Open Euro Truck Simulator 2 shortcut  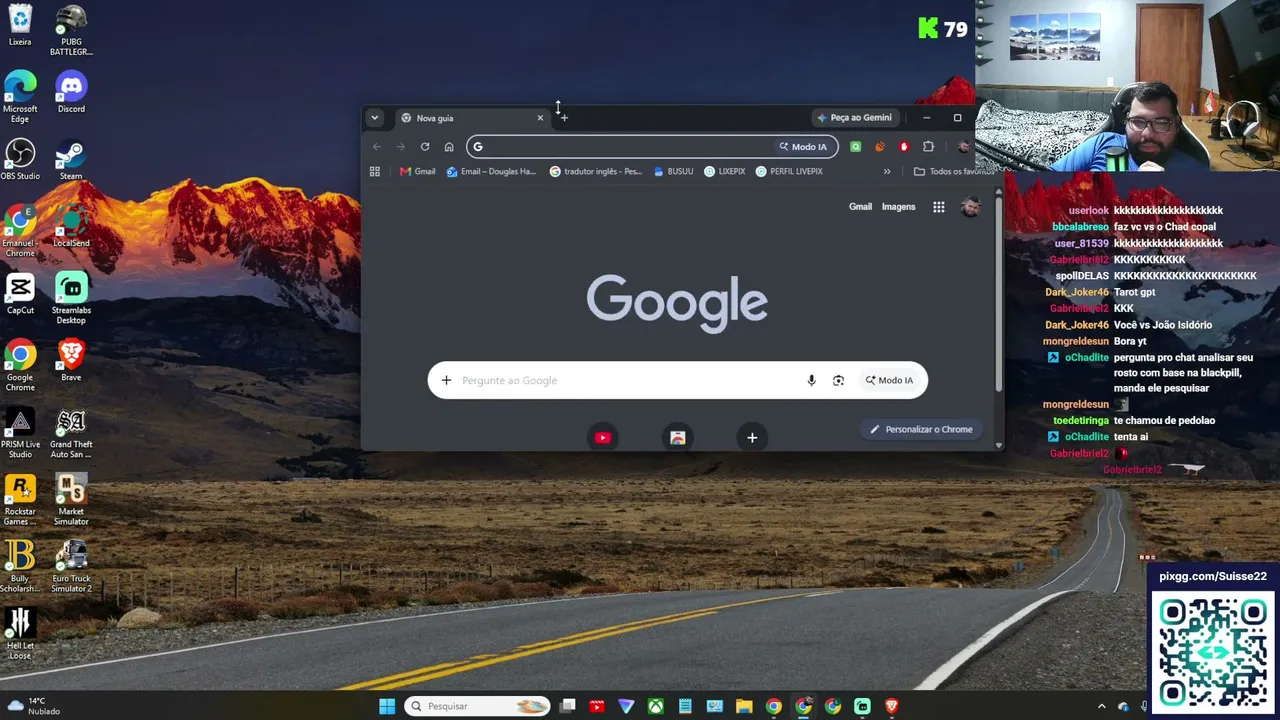[71, 566]
